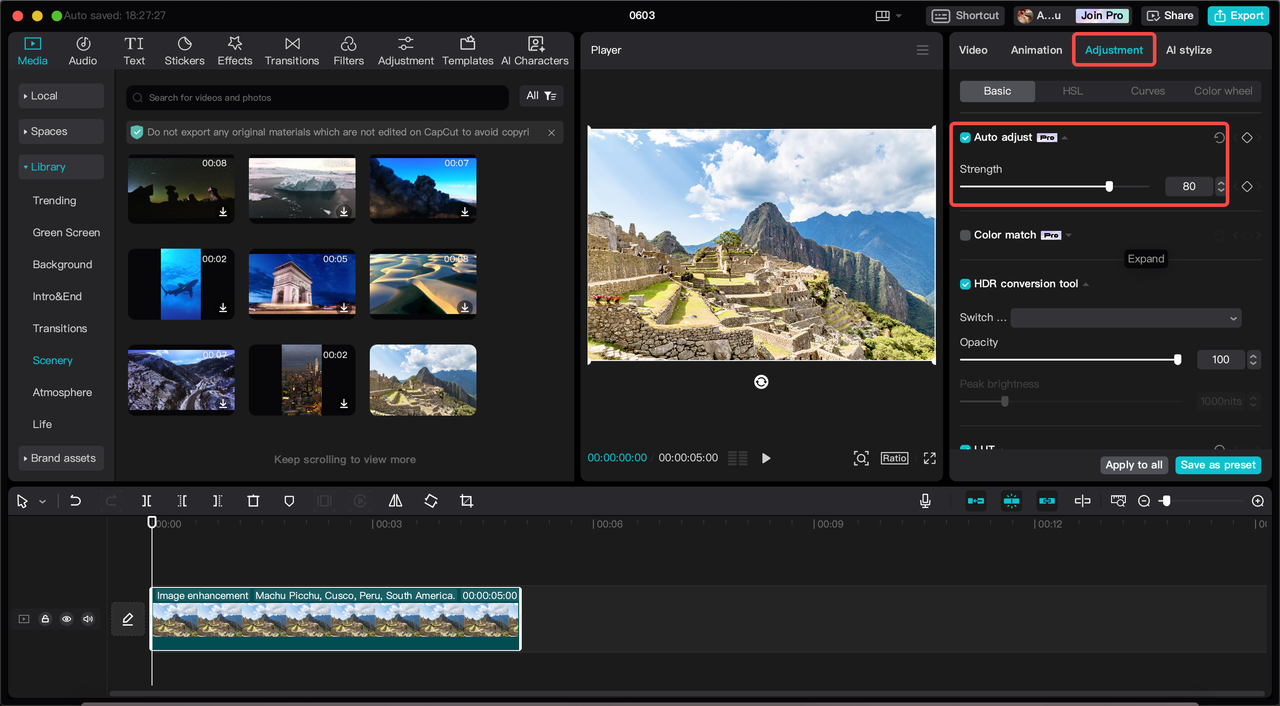Enter fullscreen player view
This screenshot has width=1280, height=706.
pyautogui.click(x=929, y=458)
